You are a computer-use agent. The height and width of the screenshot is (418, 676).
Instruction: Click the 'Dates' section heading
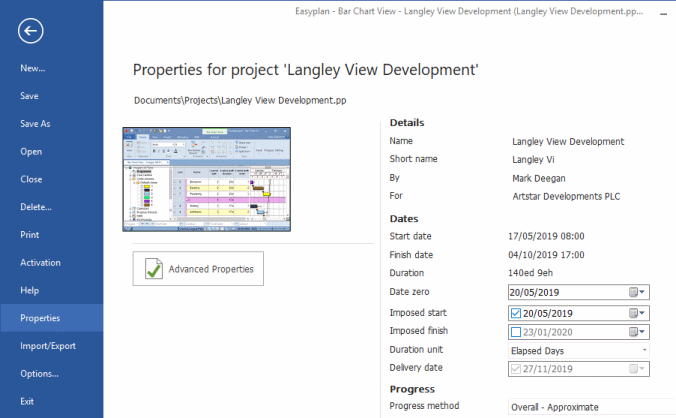point(404,219)
